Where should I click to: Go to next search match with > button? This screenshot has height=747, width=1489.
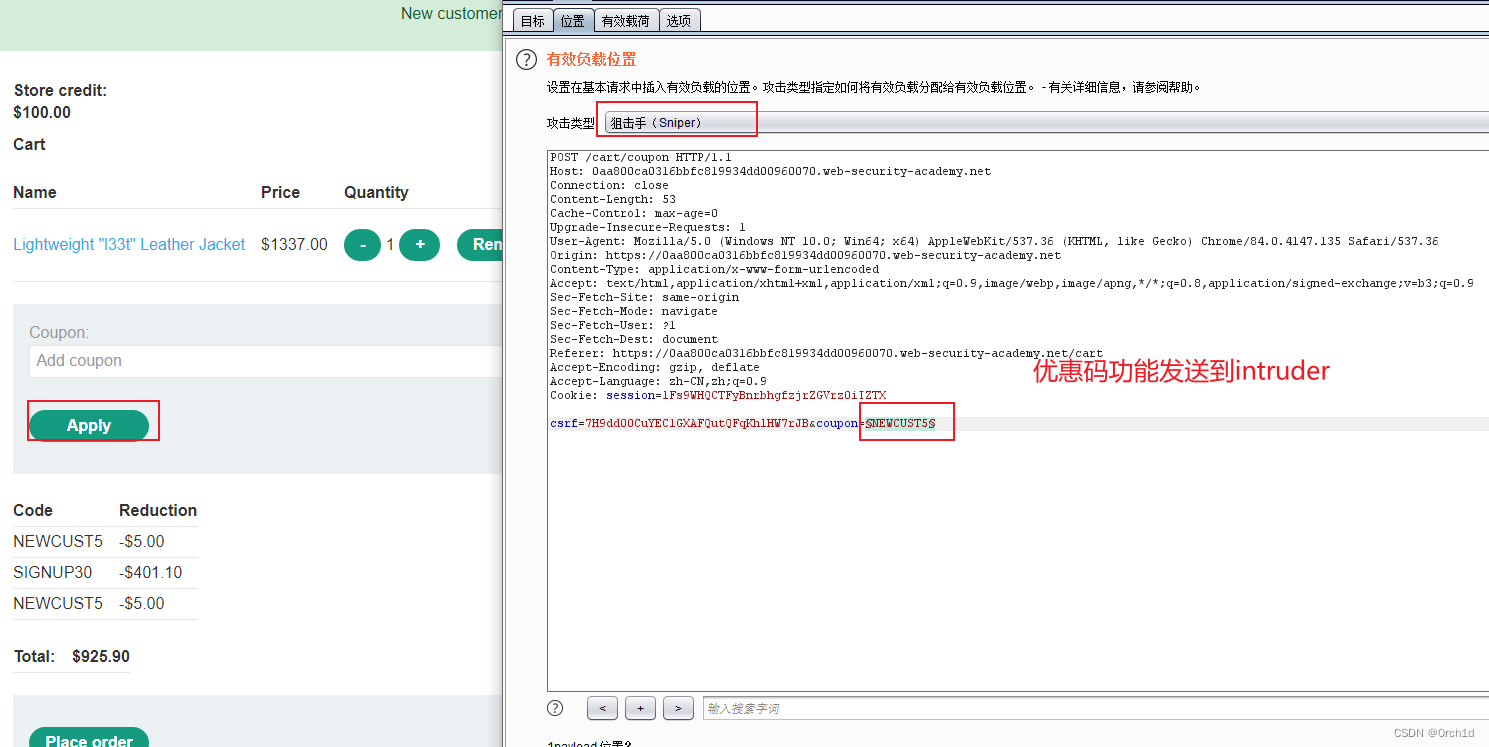click(678, 709)
